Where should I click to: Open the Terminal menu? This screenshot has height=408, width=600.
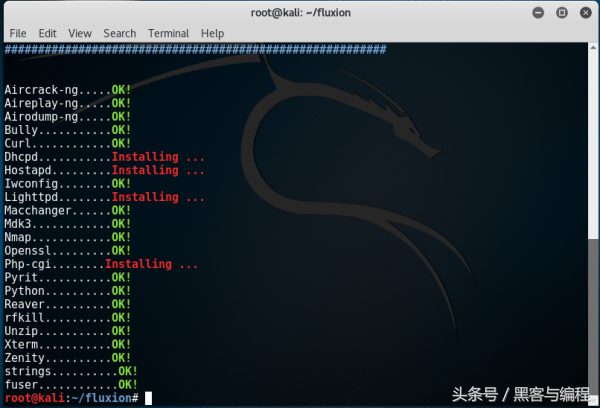(x=168, y=33)
